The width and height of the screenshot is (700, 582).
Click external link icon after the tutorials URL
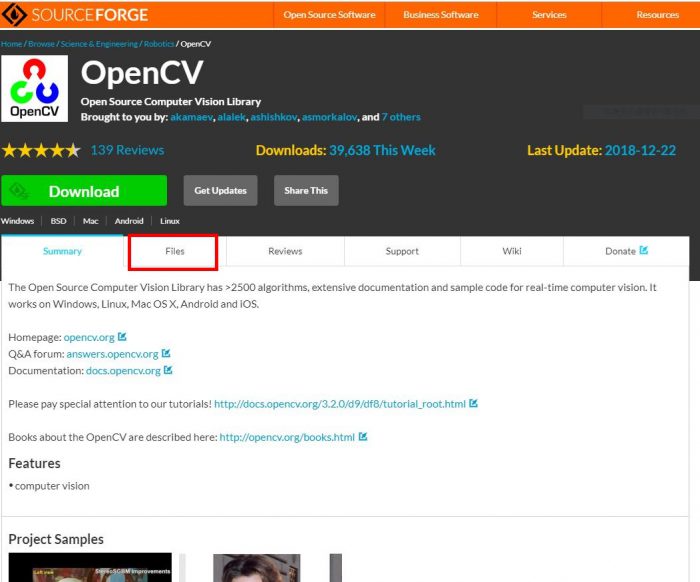(473, 404)
